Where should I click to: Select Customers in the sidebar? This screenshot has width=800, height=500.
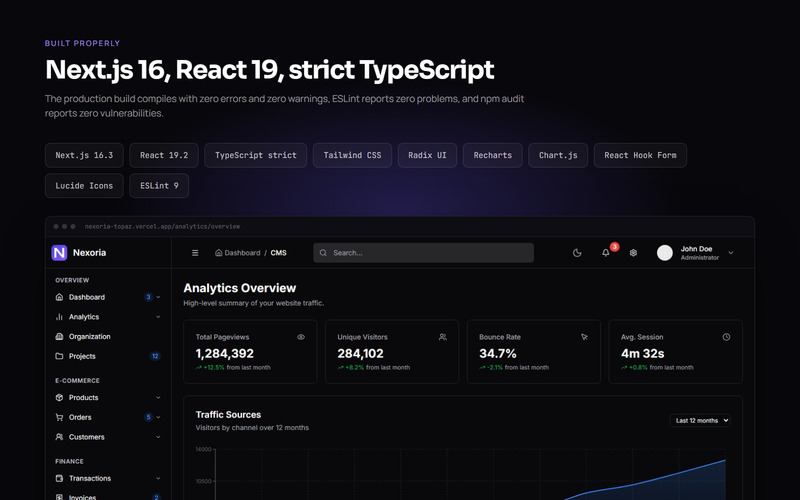[108, 437]
